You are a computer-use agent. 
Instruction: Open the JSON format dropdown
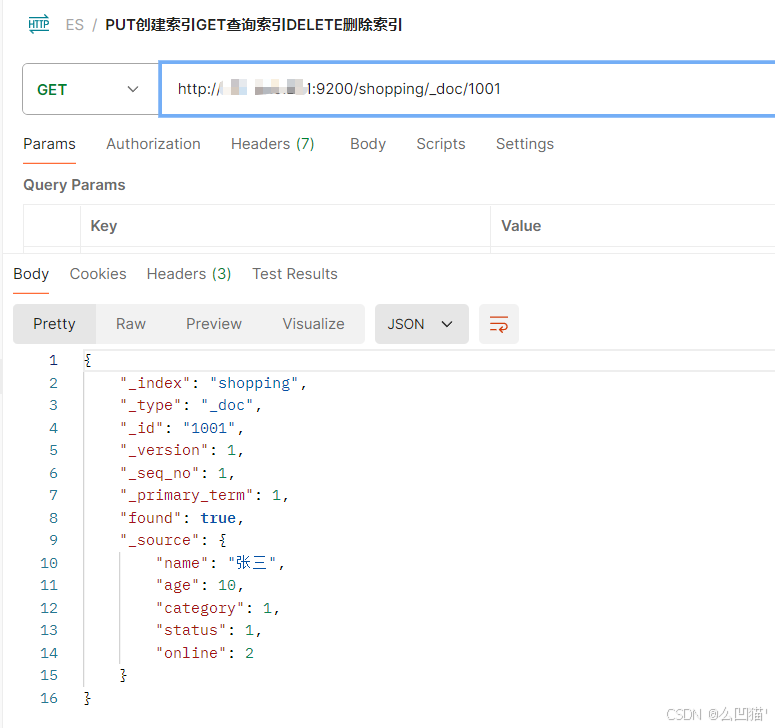[x=421, y=324]
